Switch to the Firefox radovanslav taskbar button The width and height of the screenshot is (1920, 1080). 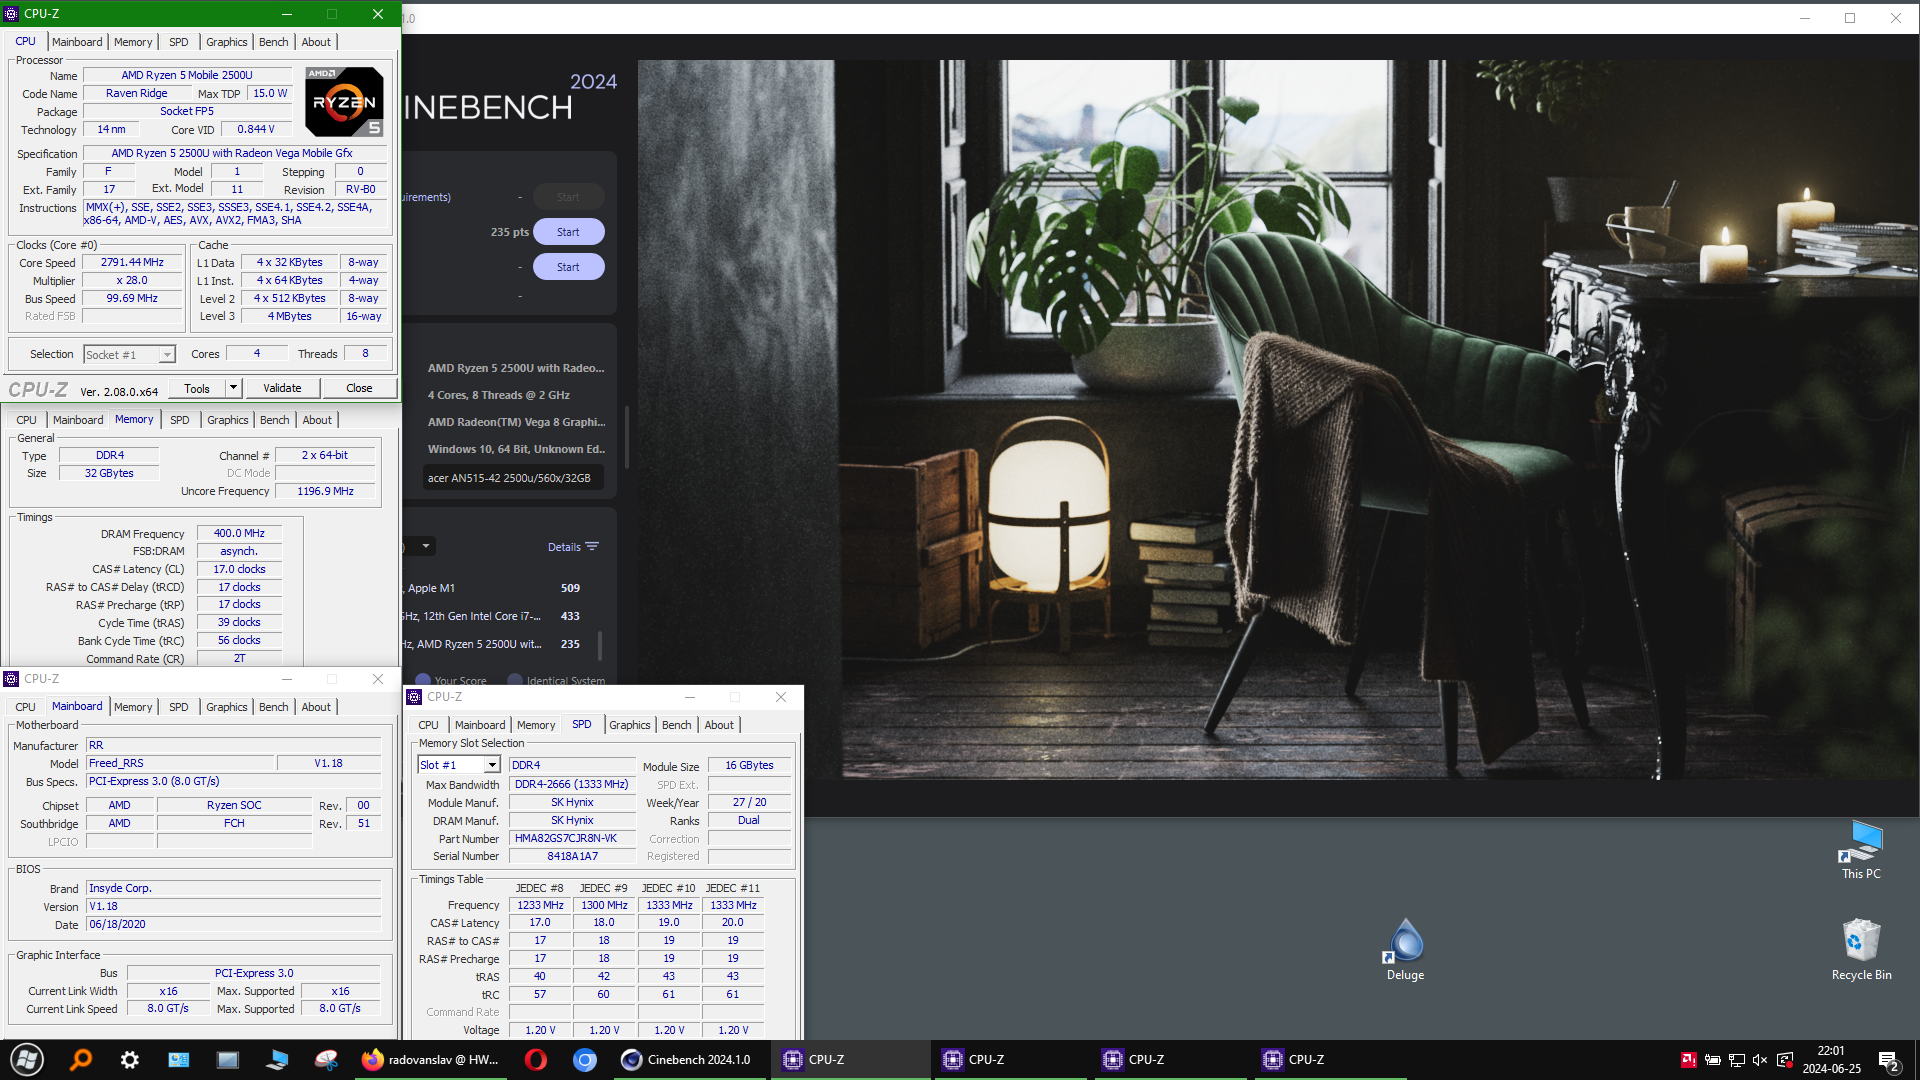coord(431,1059)
